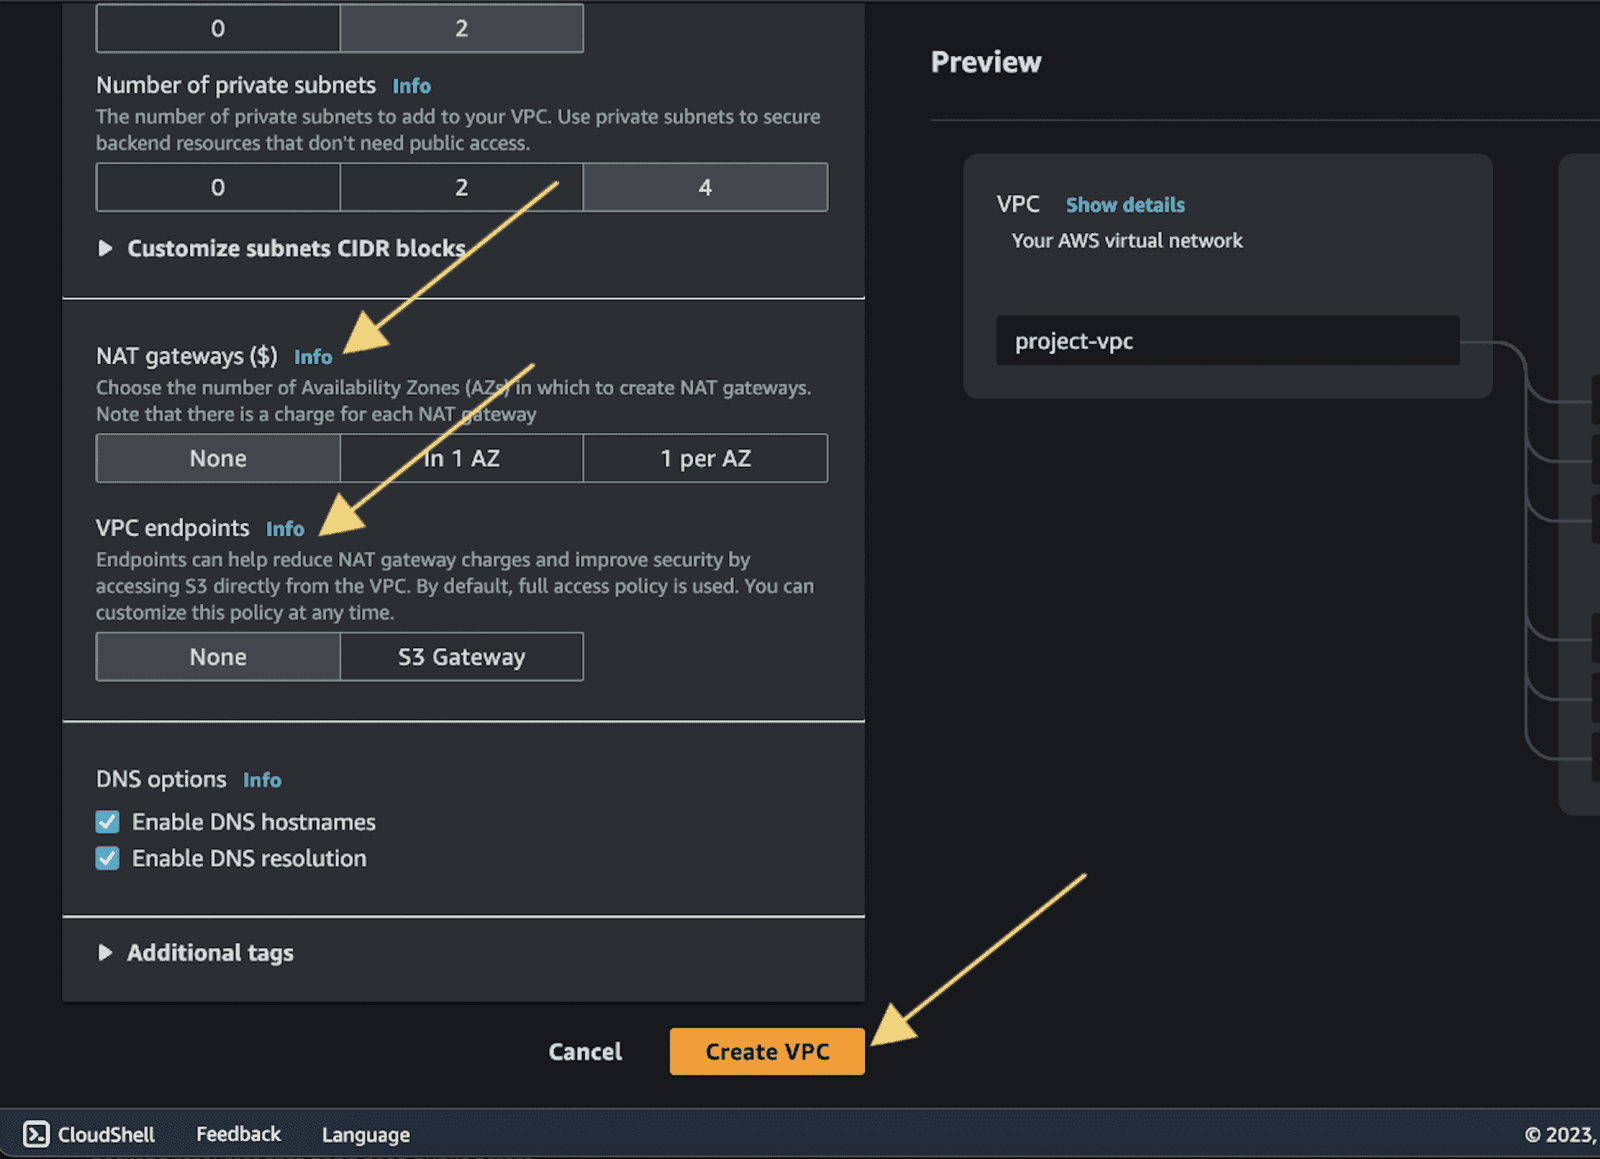The height and width of the screenshot is (1159, 1600).
Task: Open the Info popup next to NAT gateways
Action: click(313, 356)
